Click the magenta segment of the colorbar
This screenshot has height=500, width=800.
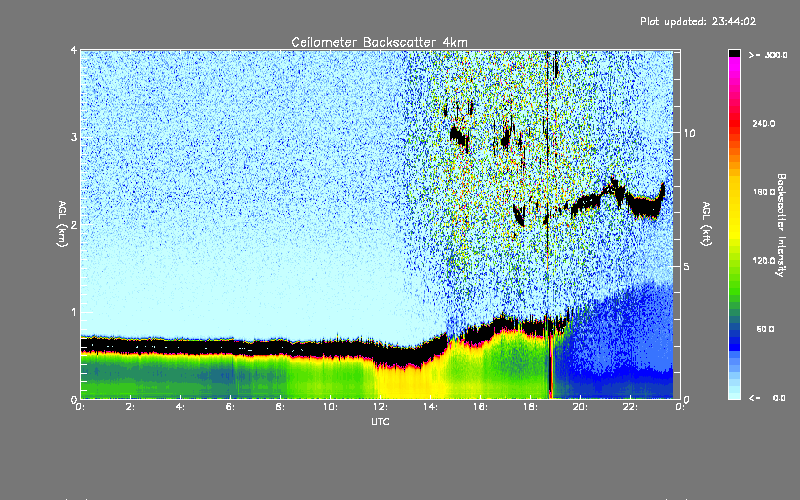coord(734,63)
